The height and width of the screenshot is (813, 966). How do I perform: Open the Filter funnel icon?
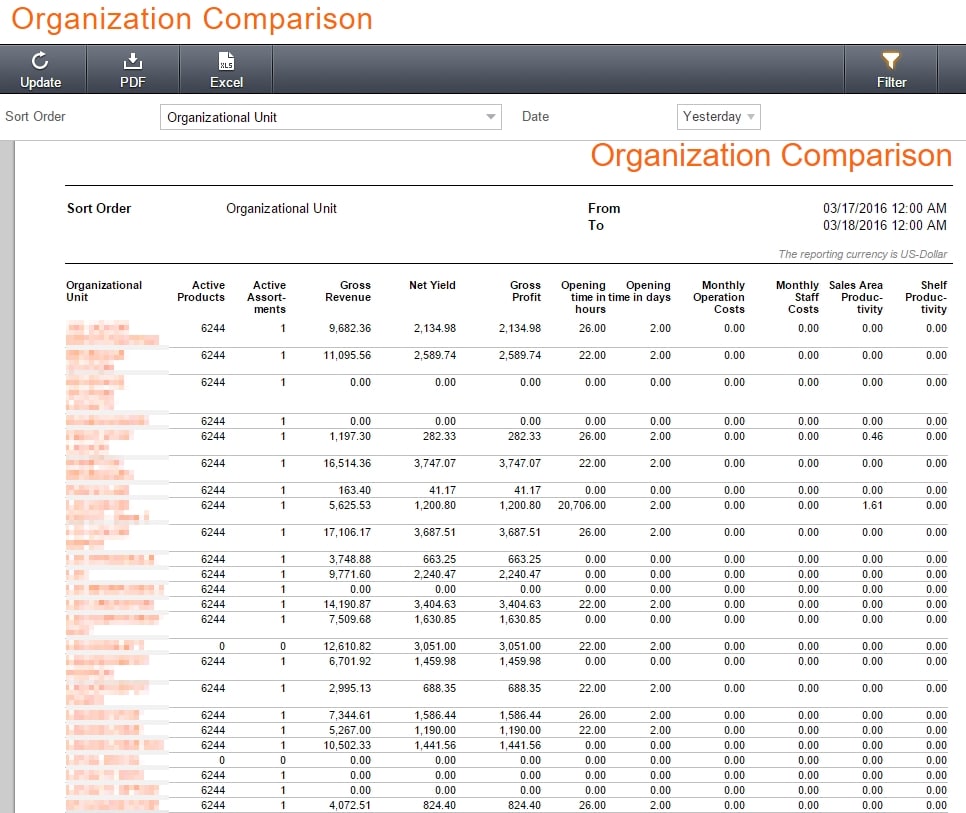pyautogui.click(x=891, y=60)
